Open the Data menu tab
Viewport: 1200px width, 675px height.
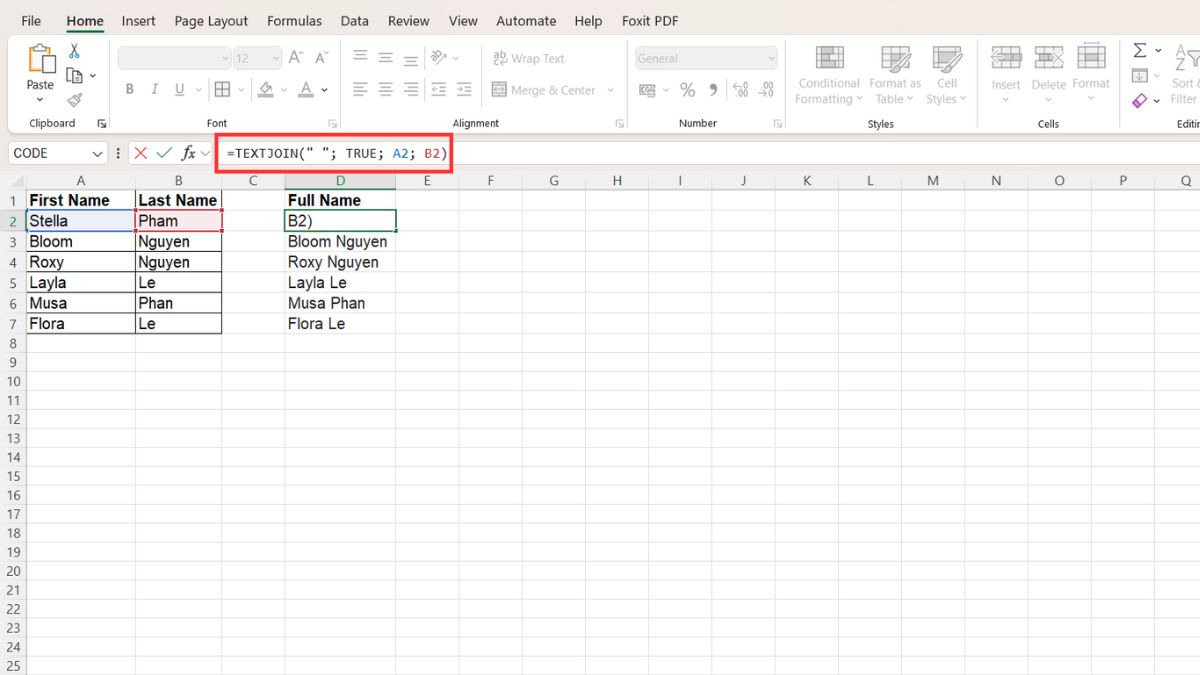pyautogui.click(x=354, y=20)
